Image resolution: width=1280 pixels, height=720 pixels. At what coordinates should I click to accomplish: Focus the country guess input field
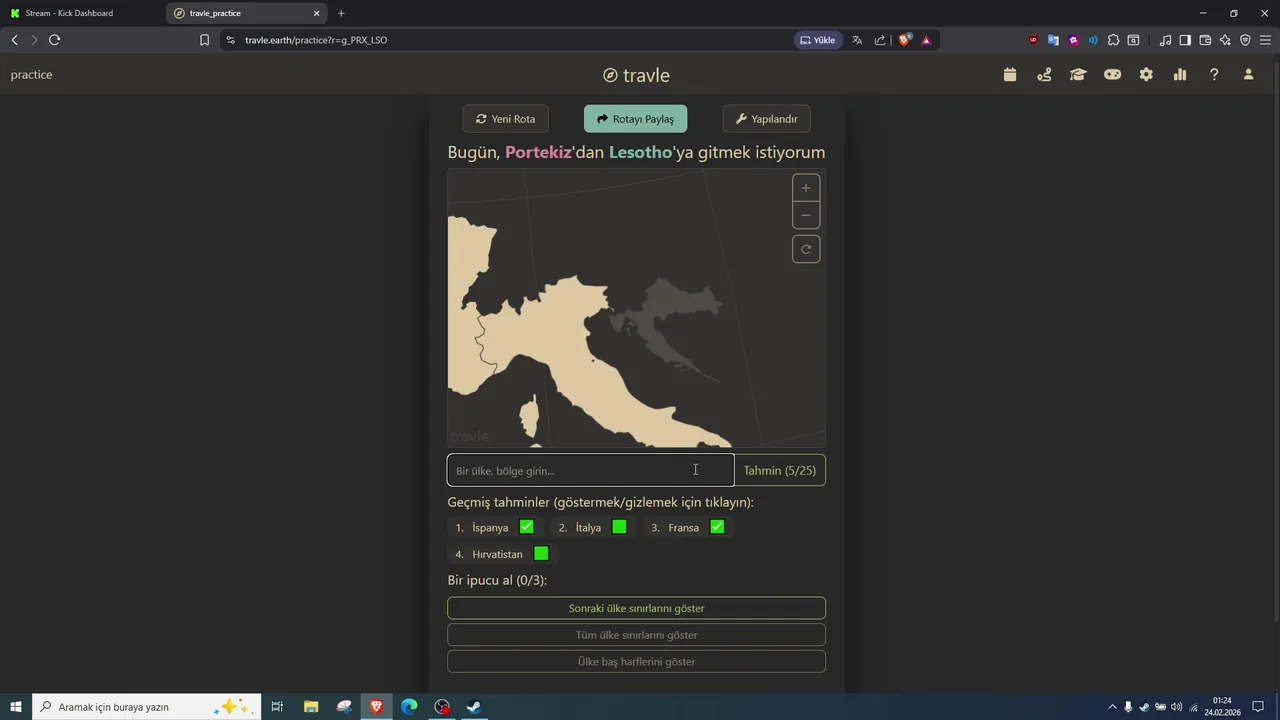pos(590,470)
